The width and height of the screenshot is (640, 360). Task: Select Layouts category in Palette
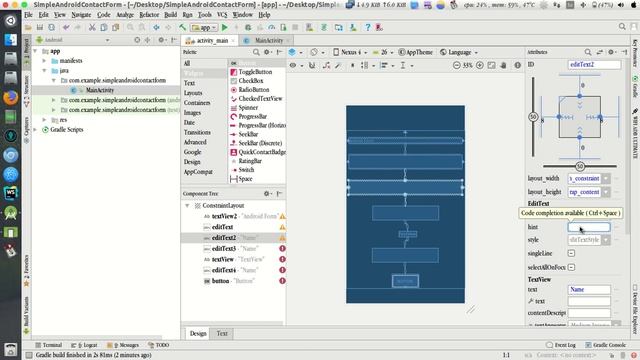193,93
